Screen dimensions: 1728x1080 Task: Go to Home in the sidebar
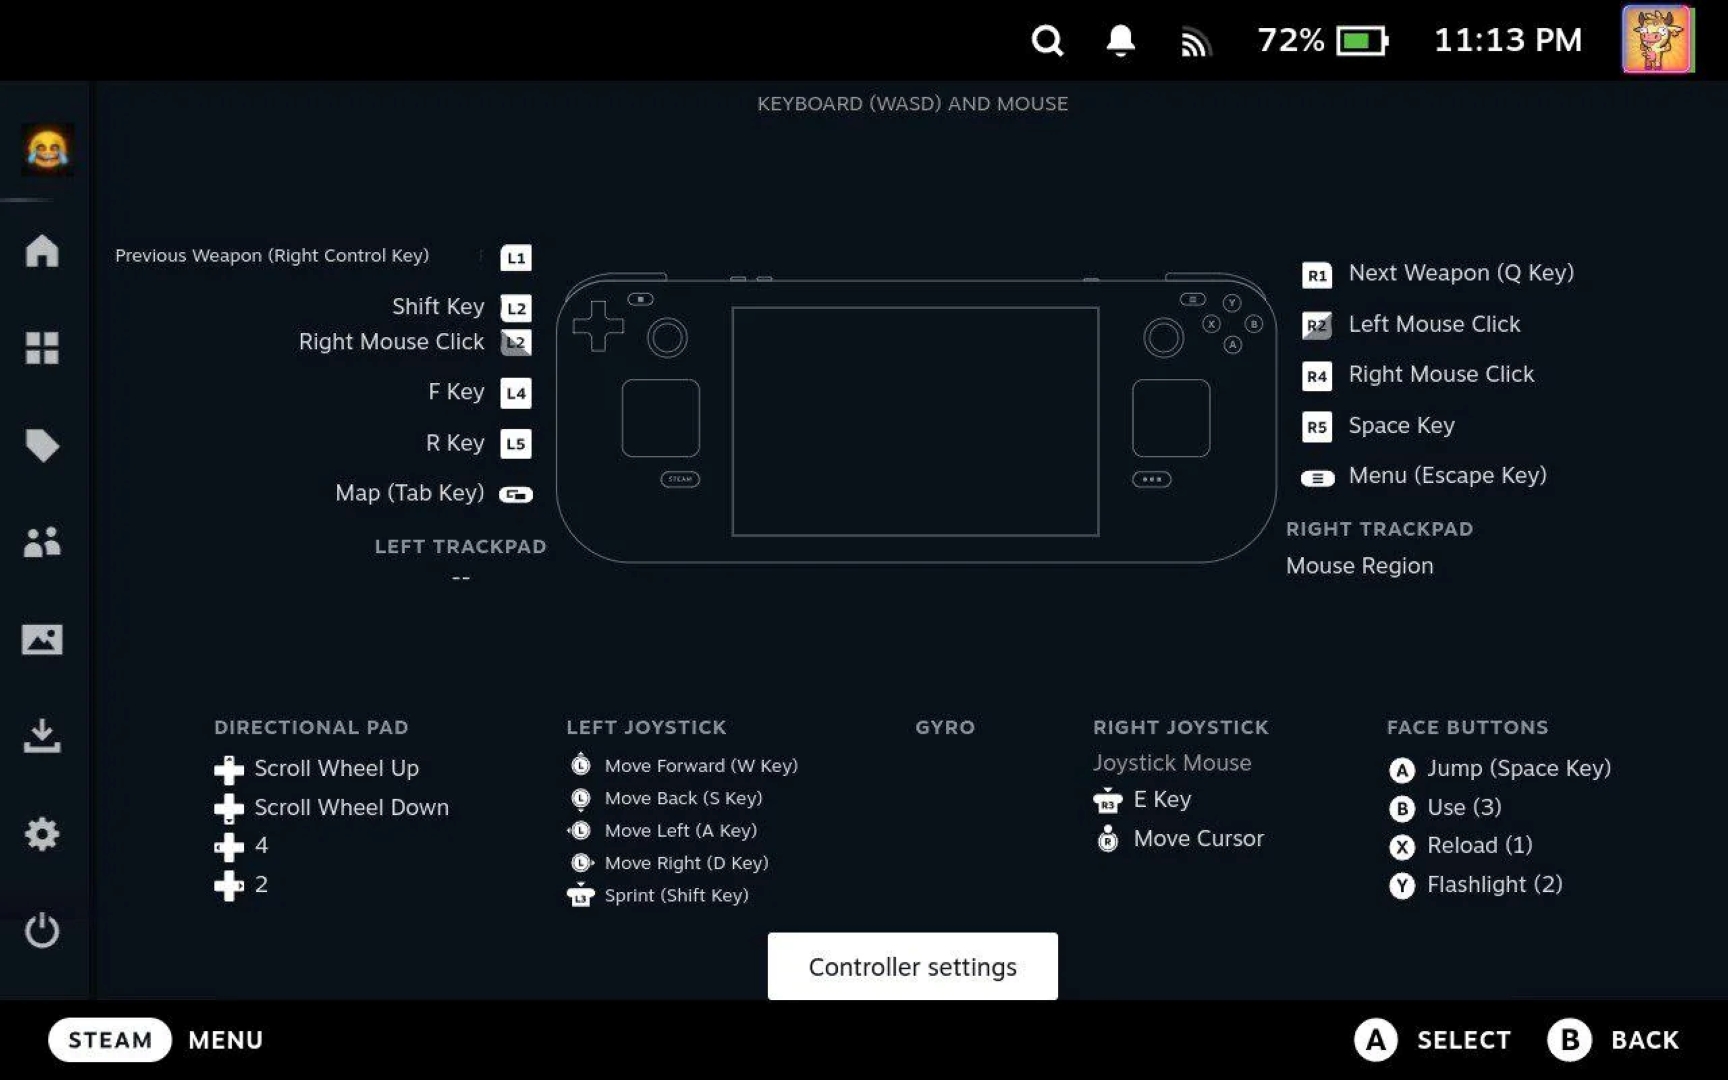(x=42, y=250)
